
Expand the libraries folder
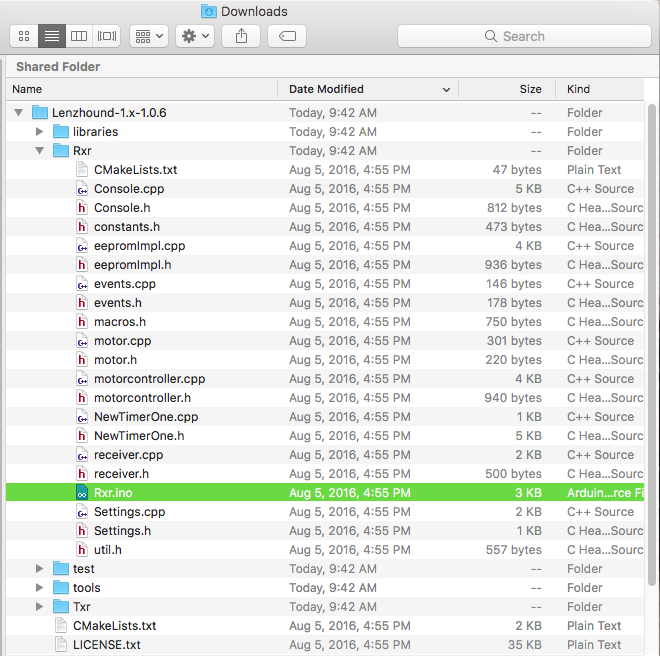point(40,132)
